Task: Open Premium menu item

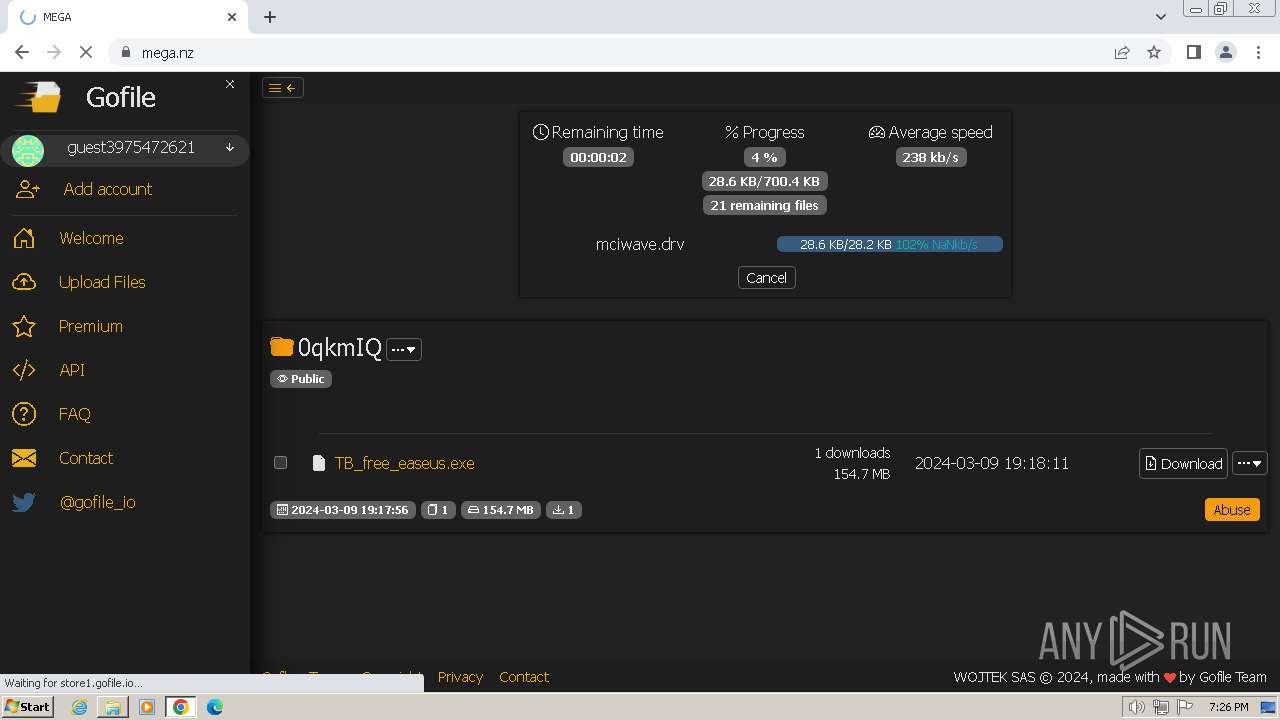Action: (x=91, y=326)
